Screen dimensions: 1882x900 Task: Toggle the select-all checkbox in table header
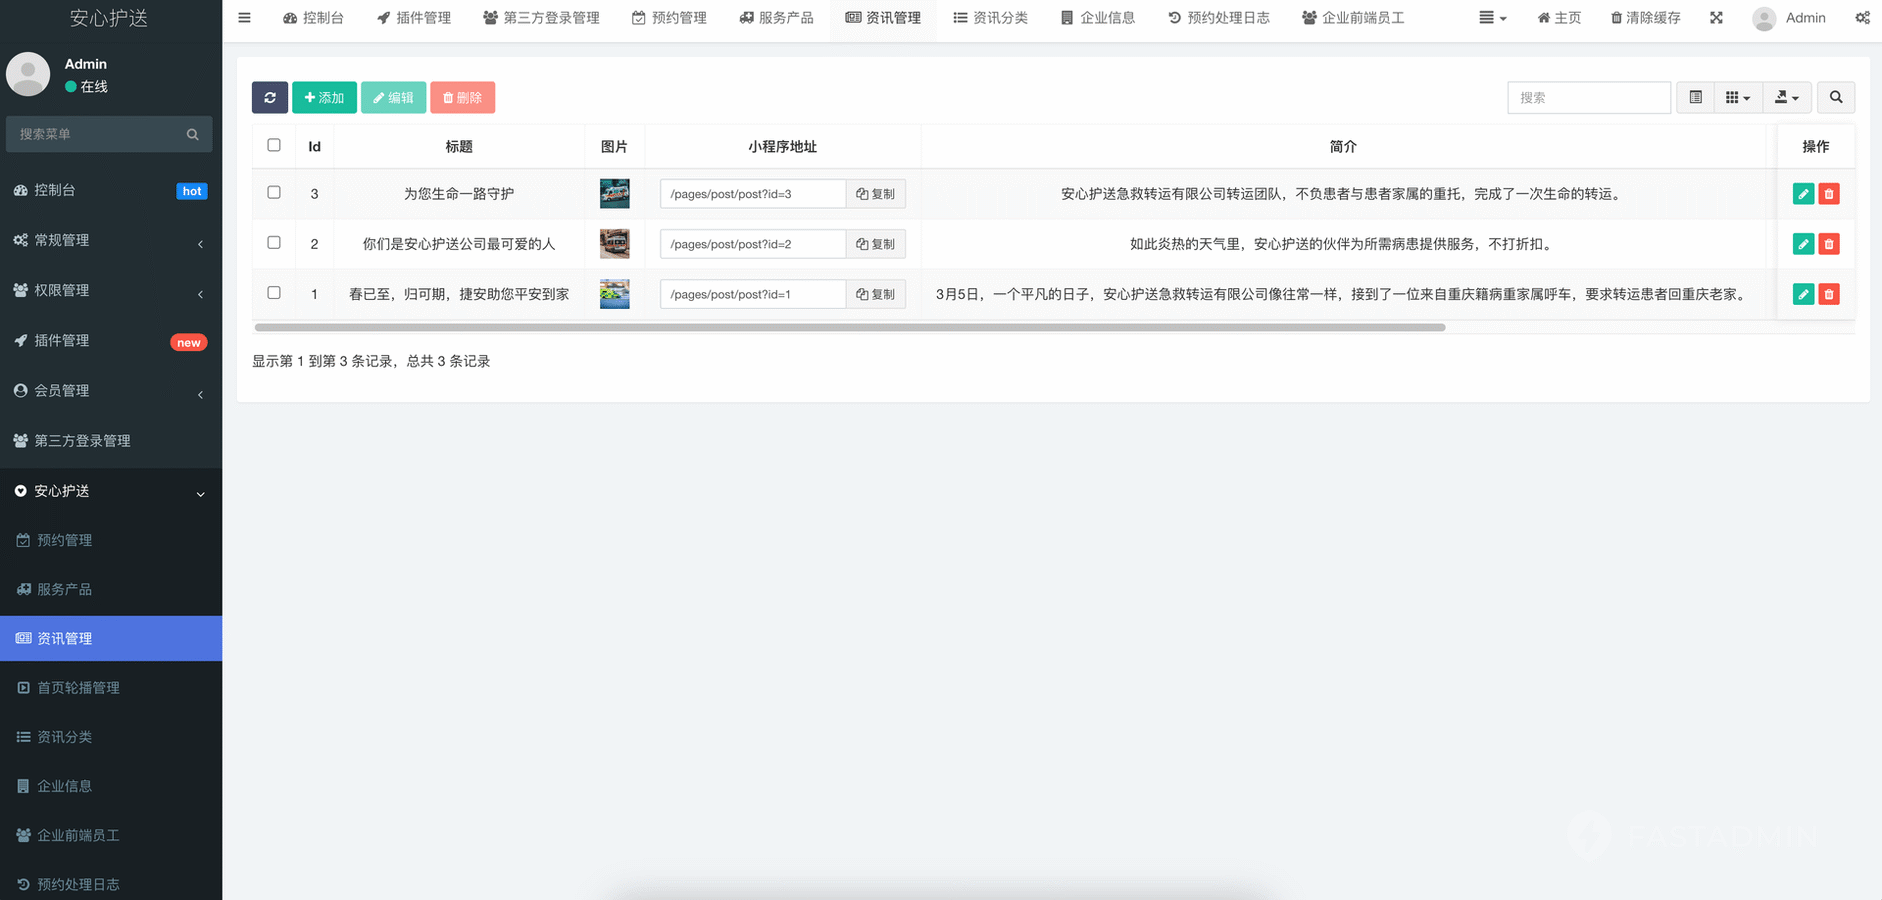pyautogui.click(x=274, y=146)
